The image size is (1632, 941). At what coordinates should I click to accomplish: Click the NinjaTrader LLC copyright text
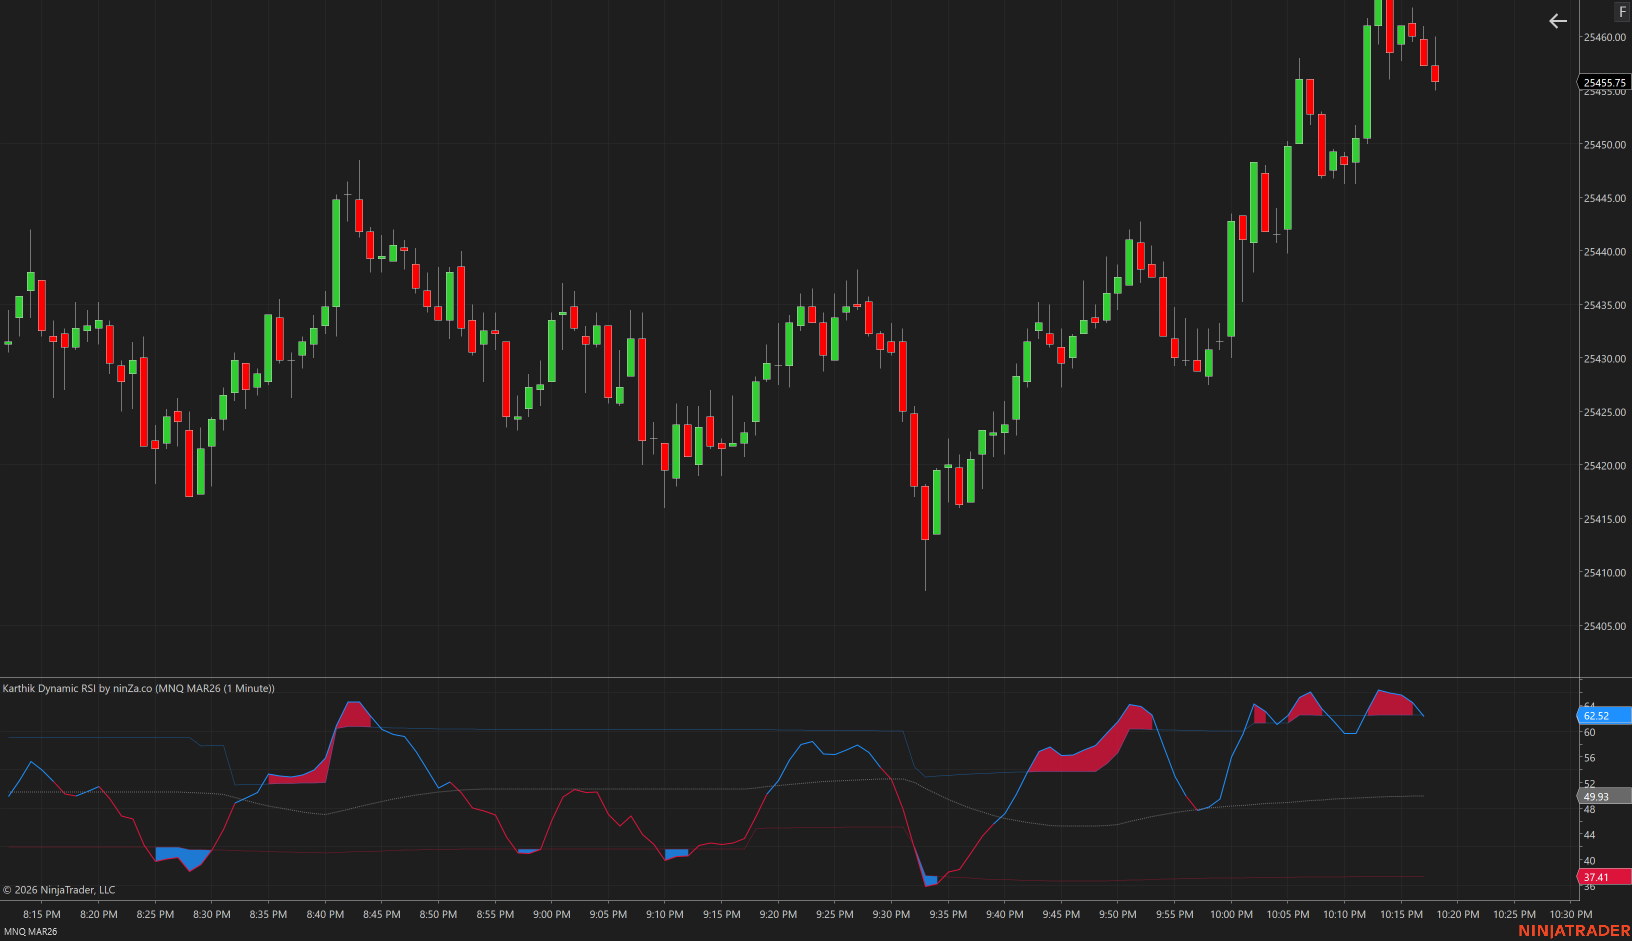coord(59,890)
